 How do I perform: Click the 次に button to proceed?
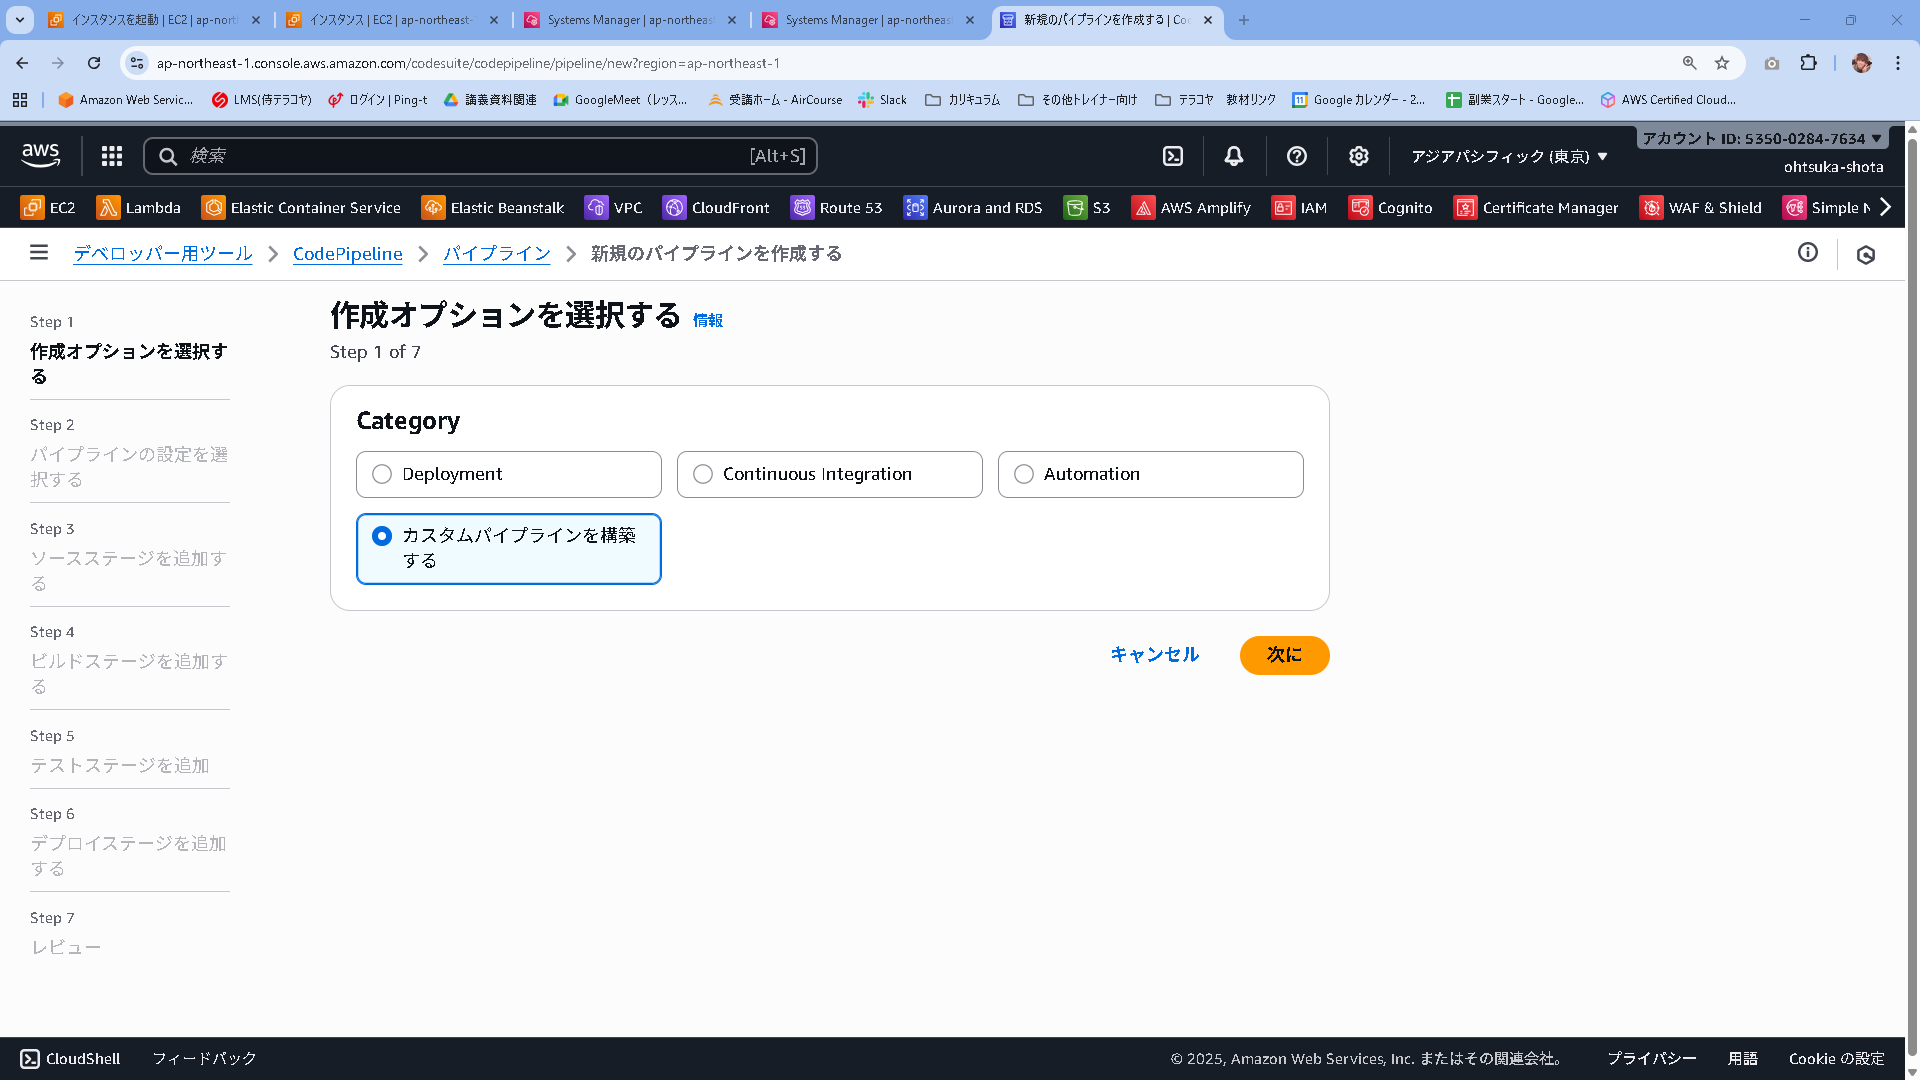coord(1284,655)
